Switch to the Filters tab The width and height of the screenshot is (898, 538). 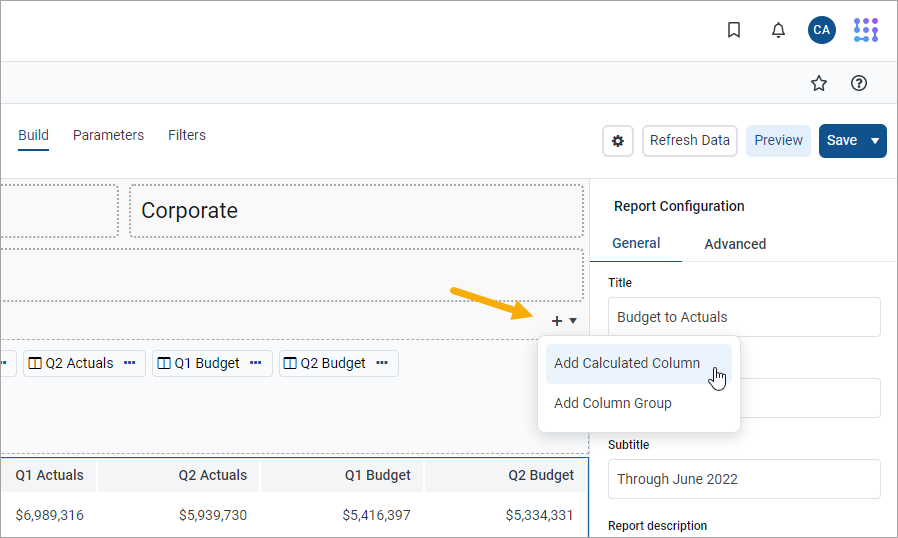pyautogui.click(x=187, y=135)
